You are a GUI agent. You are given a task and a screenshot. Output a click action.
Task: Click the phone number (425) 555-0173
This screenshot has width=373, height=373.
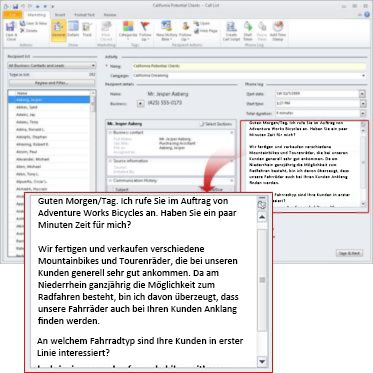click(165, 103)
